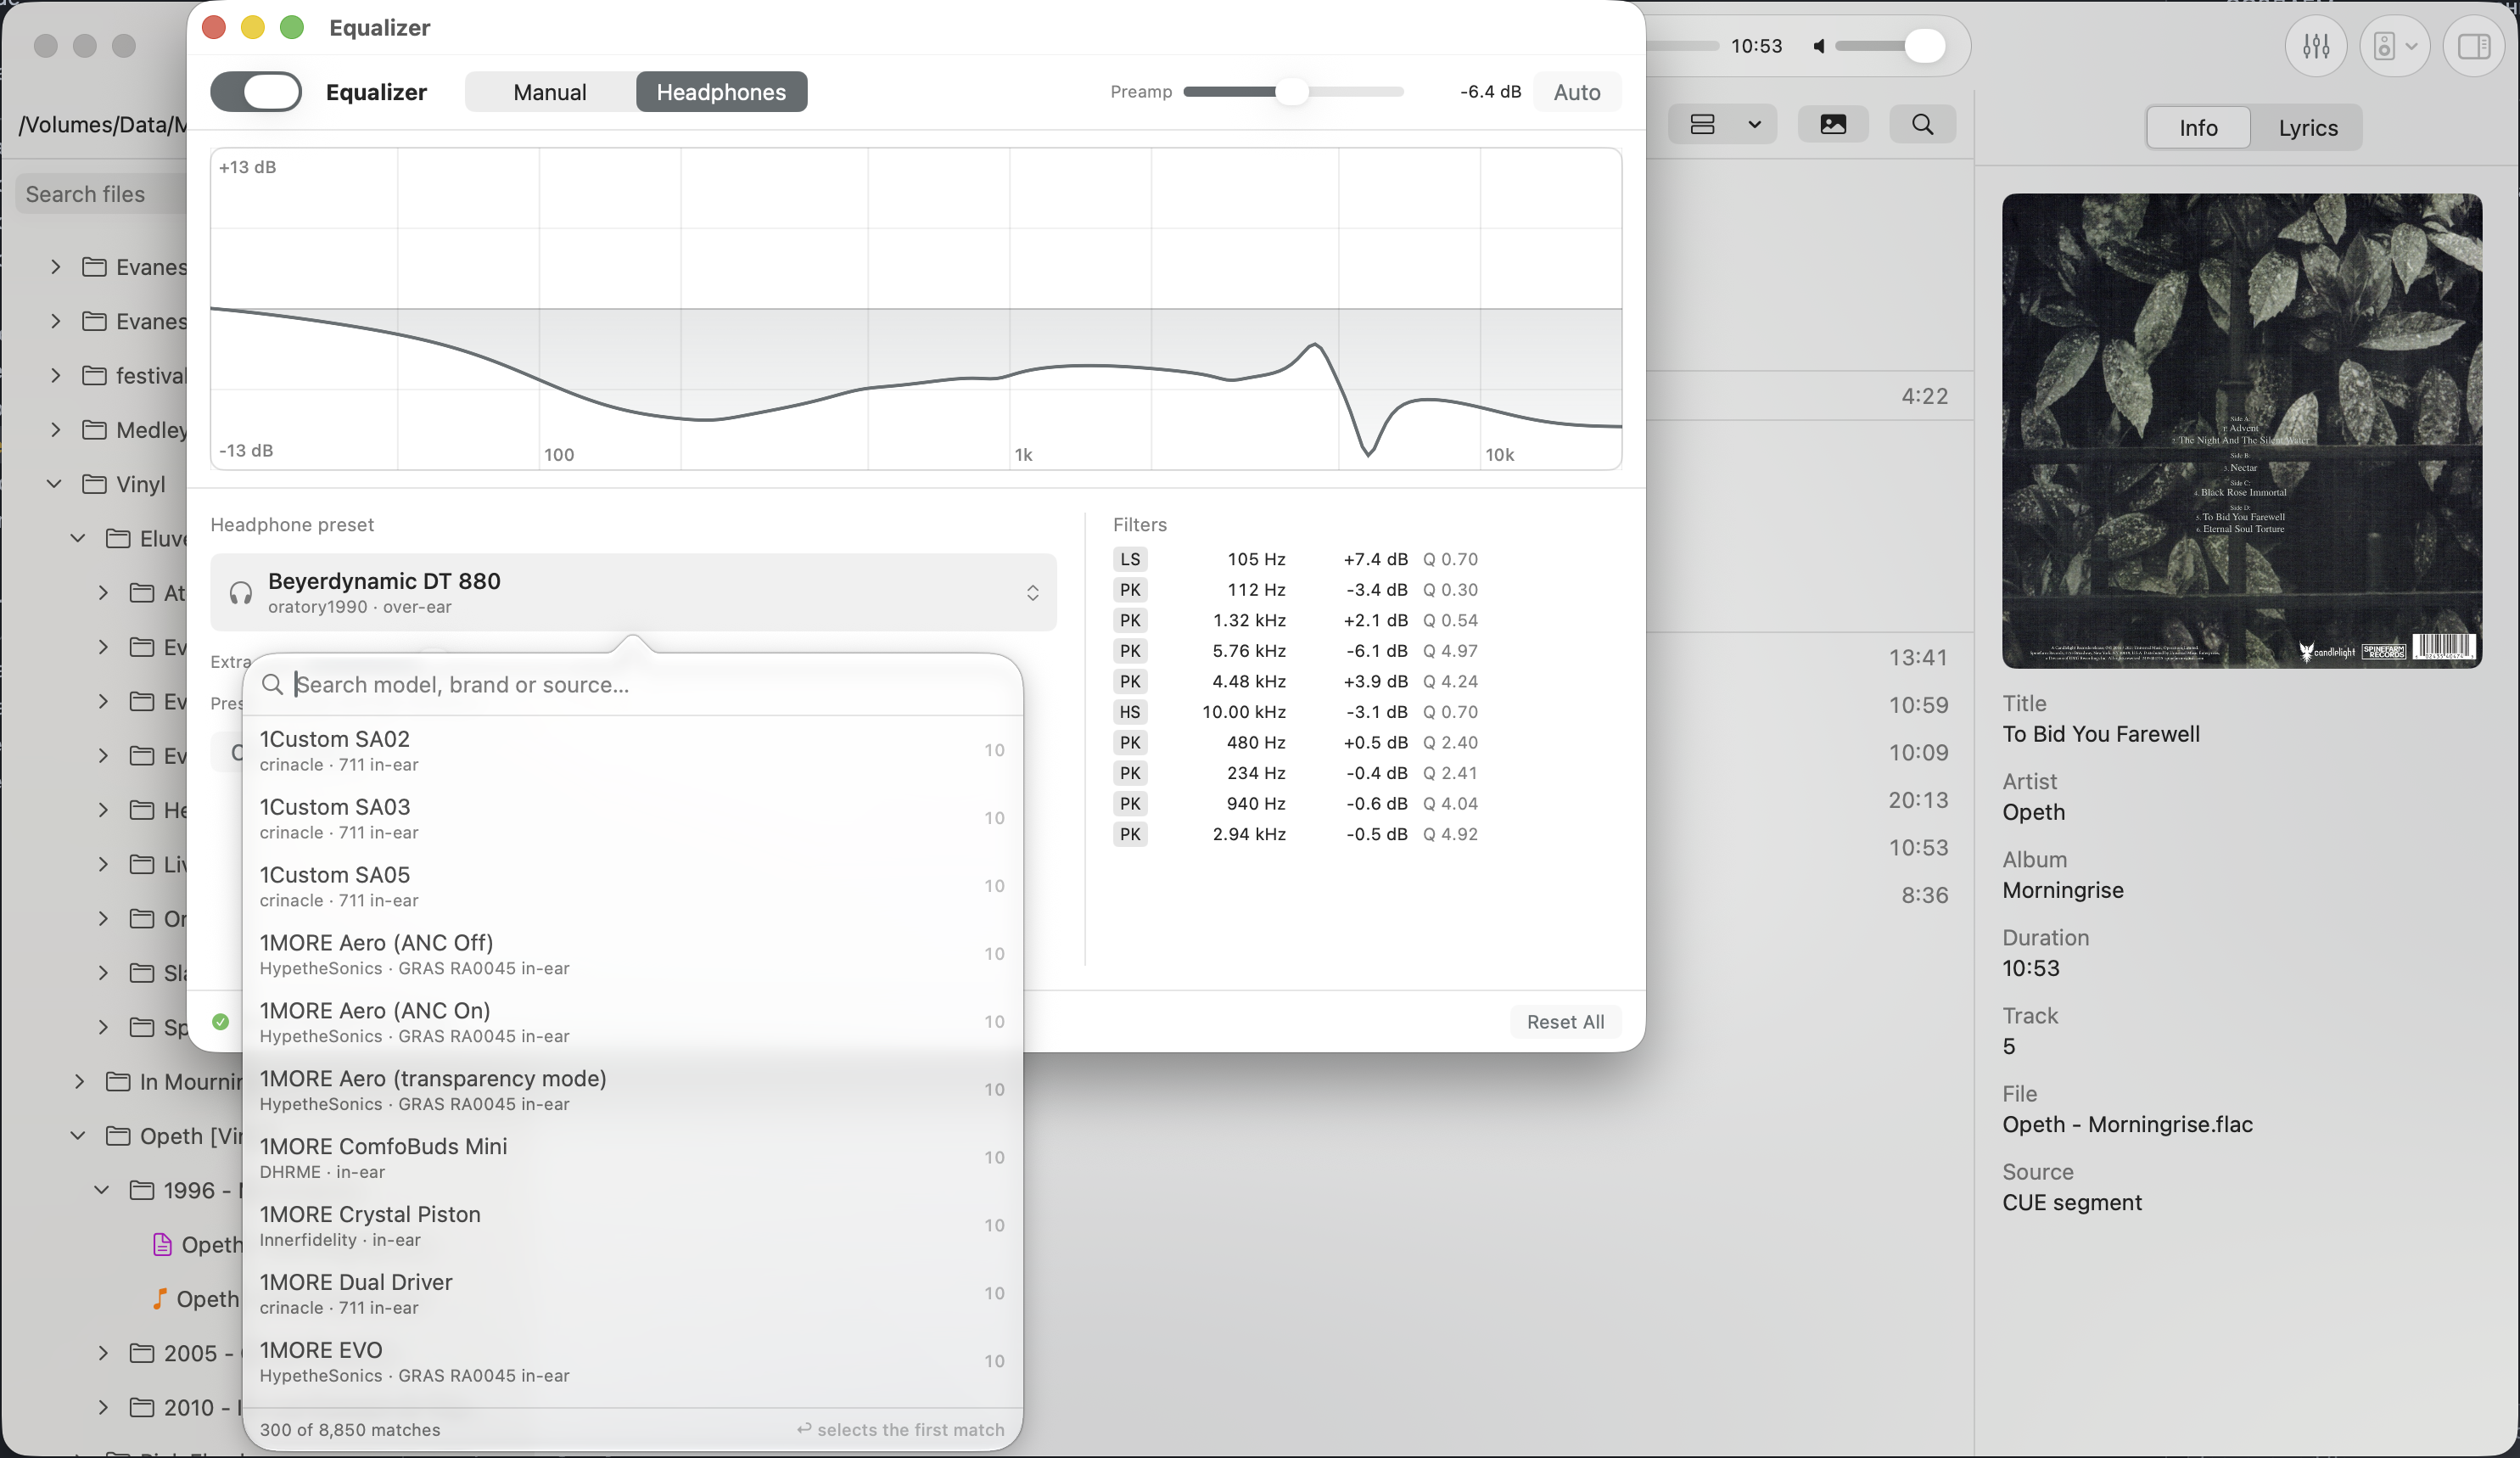2520x1458 pixels.
Task: Open the list layout view icon
Action: [x=1702, y=124]
